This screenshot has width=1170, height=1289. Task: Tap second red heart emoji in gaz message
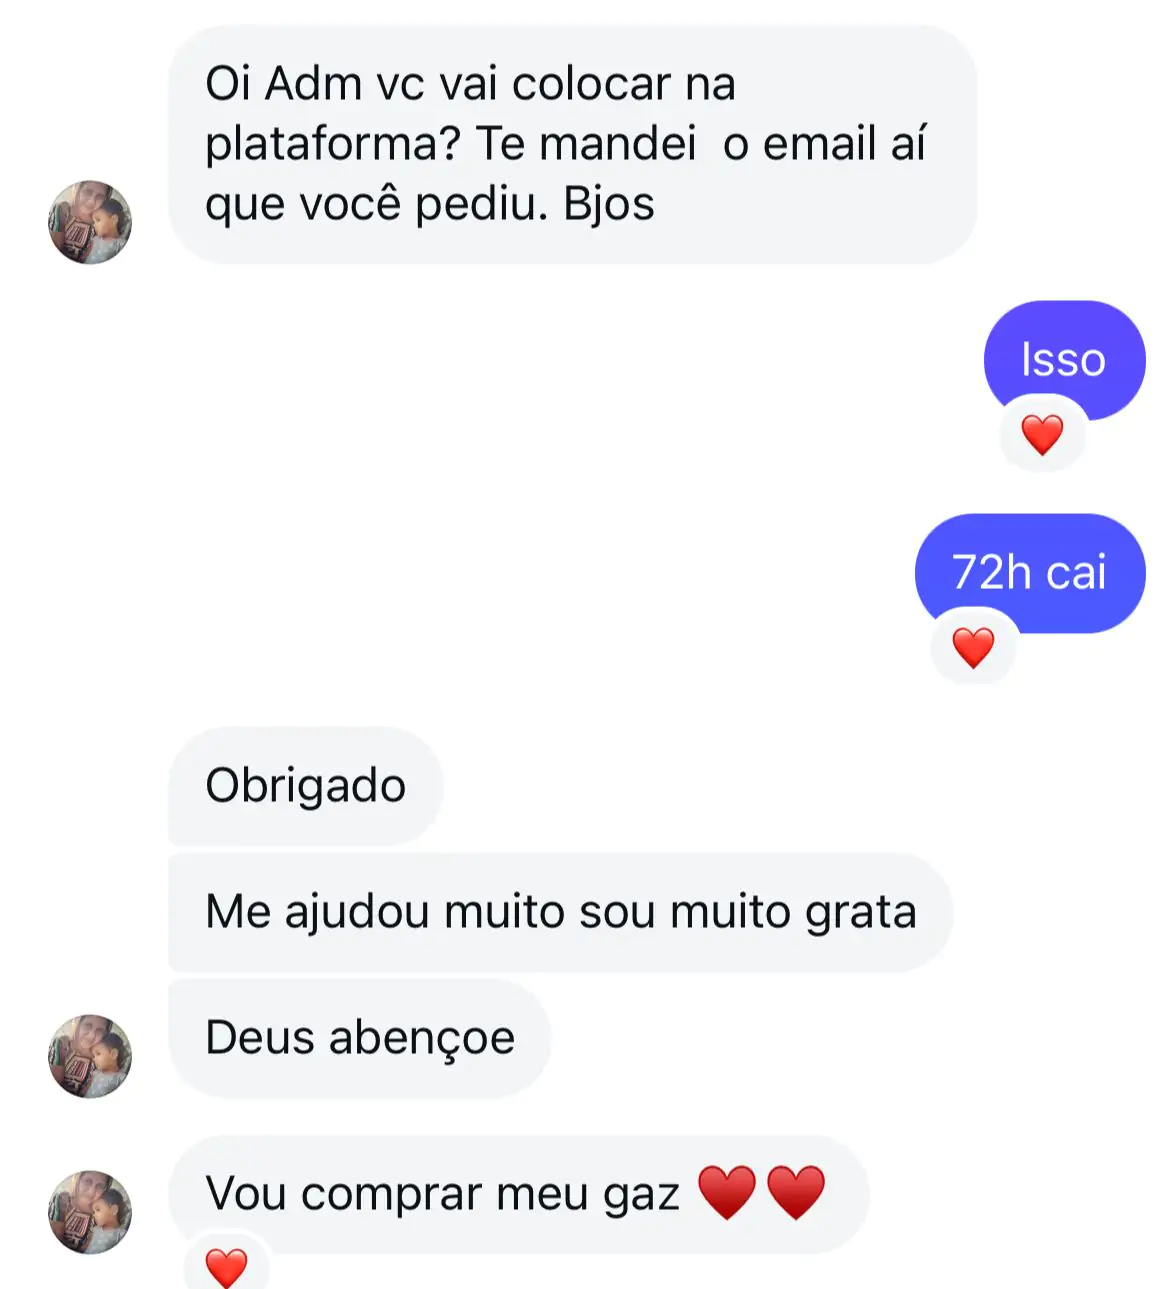click(x=796, y=1192)
